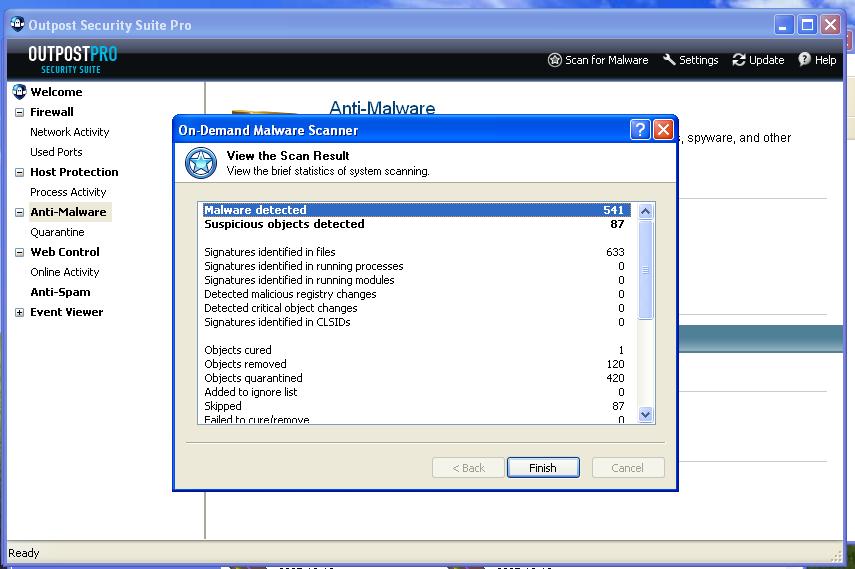Image resolution: width=855 pixels, height=569 pixels.
Task: Select Event Viewer in sidebar
Action: pos(67,312)
